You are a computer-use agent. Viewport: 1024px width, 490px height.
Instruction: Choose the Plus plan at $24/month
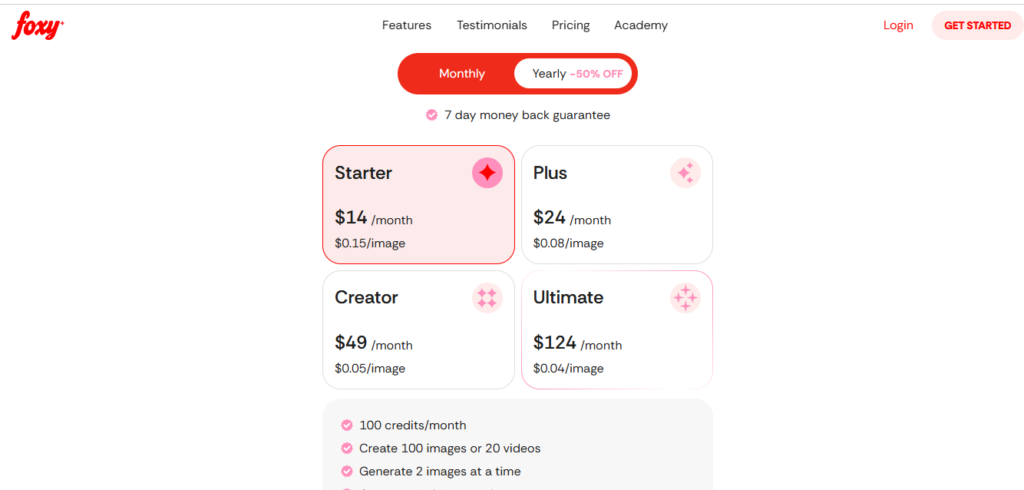[616, 205]
